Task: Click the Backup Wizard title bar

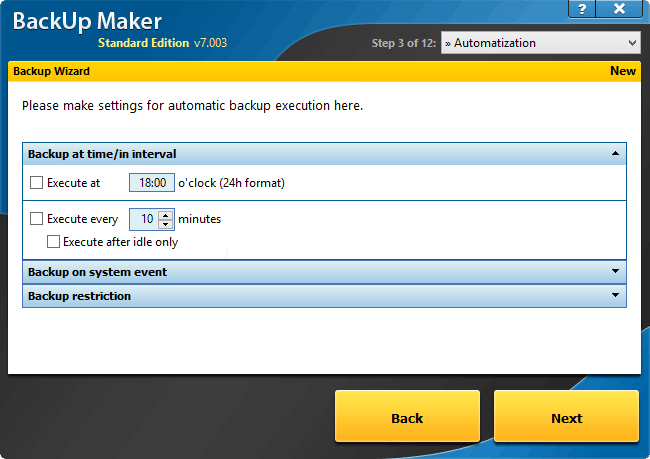Action: click(324, 71)
